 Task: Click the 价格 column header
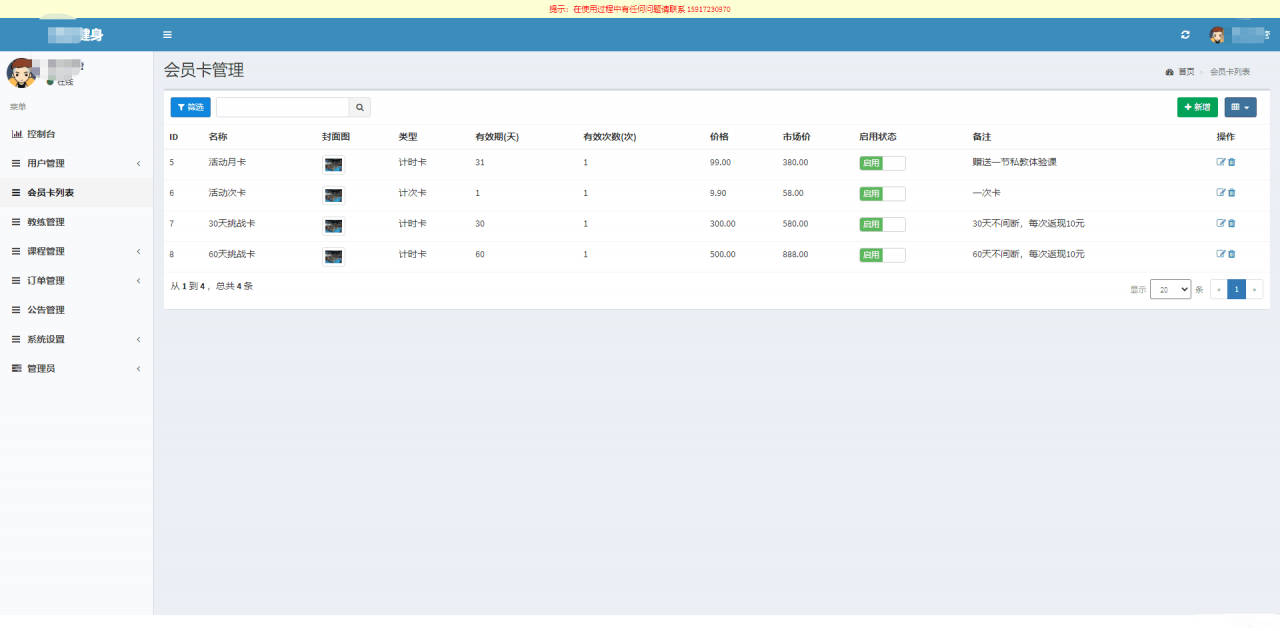coord(719,137)
